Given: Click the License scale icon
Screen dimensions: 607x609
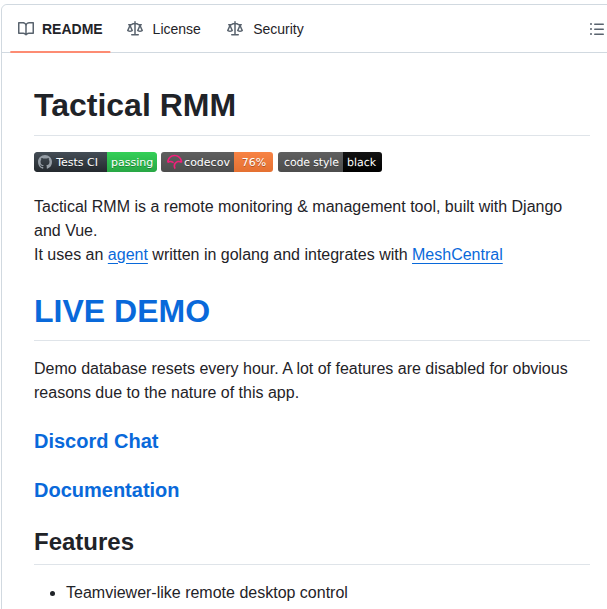Looking at the screenshot, I should [135, 29].
